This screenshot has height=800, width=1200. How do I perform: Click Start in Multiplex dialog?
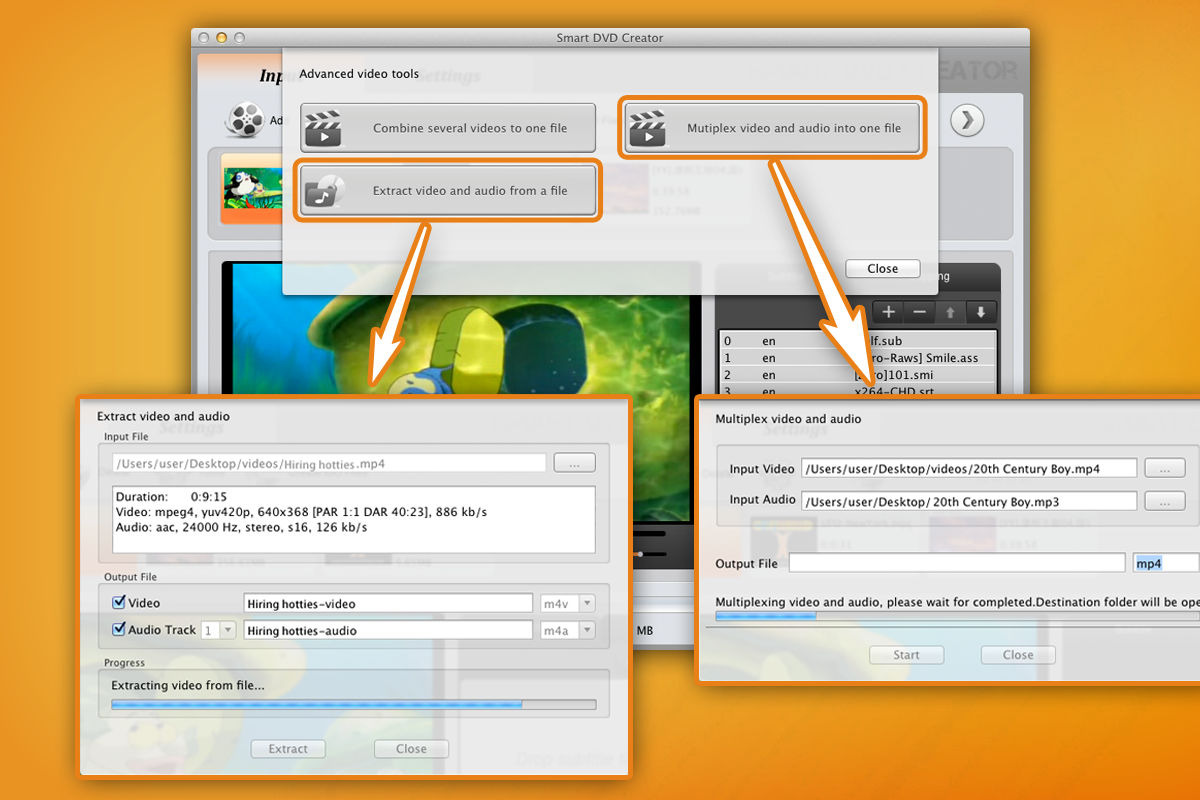click(906, 655)
